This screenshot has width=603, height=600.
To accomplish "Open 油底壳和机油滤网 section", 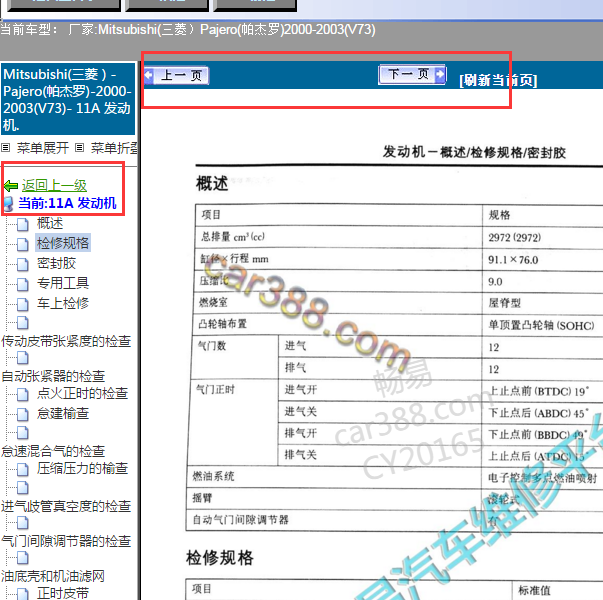I will point(53,576).
